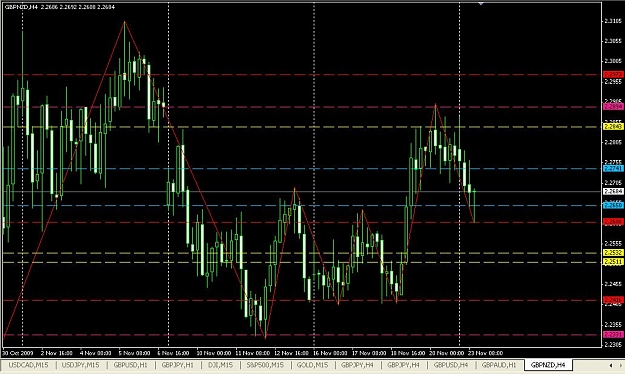Click the magenta 2.2331 price label

pos(613,334)
